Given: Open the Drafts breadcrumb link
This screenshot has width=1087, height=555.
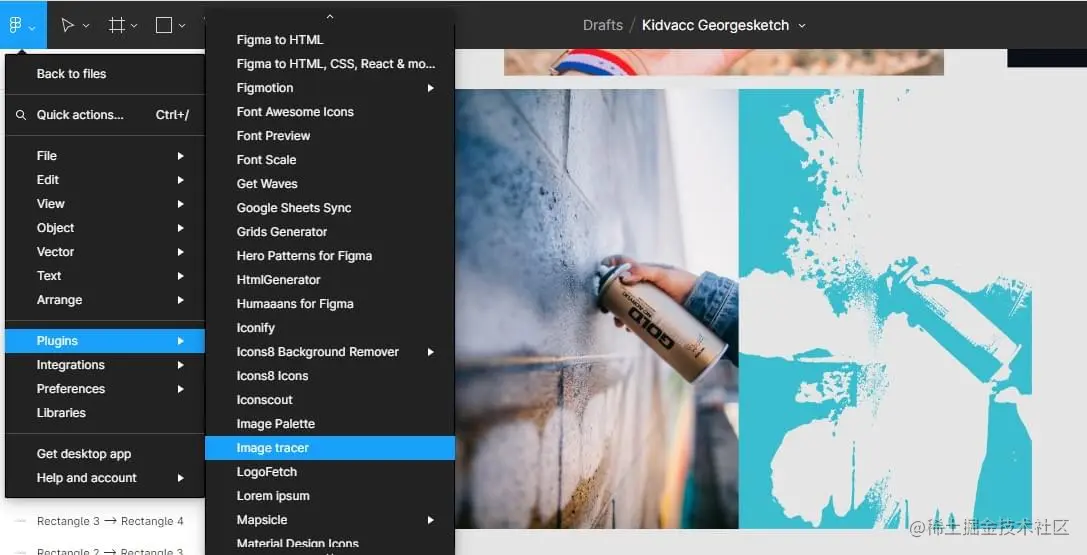Looking at the screenshot, I should coord(602,26).
